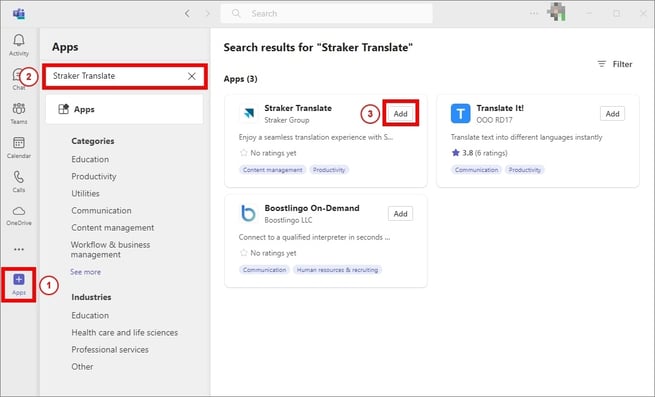Select Education under Industries
655x397 pixels.
pyautogui.click(x=90, y=316)
